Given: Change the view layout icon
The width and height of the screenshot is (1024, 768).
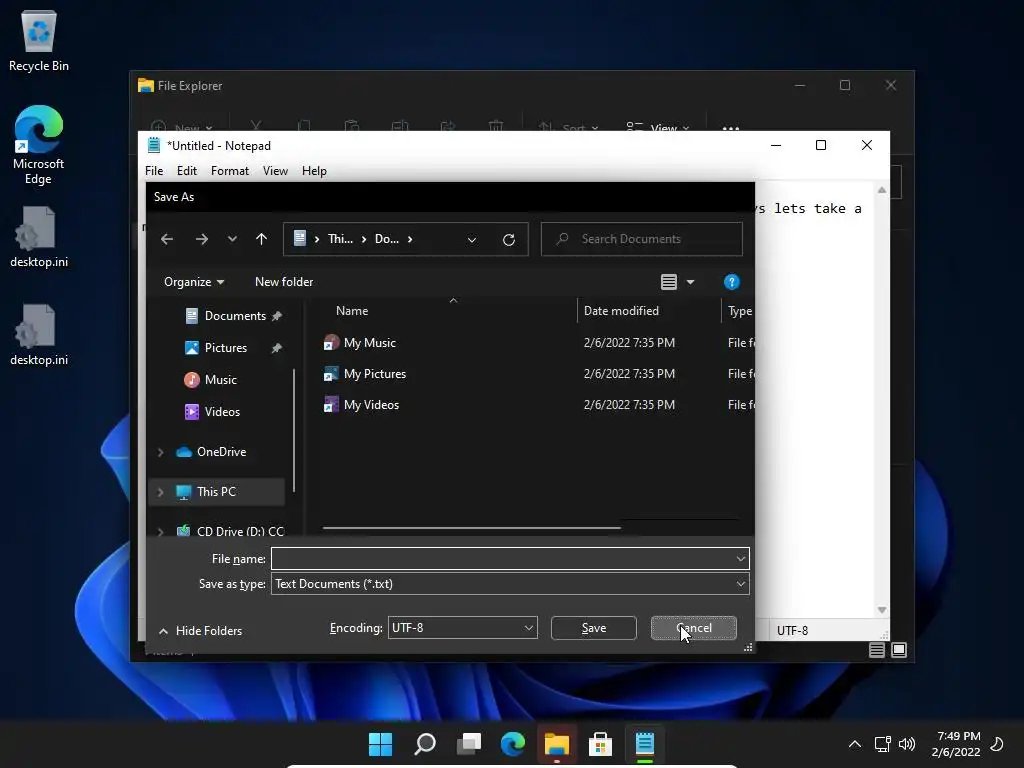Looking at the screenshot, I should coord(668,282).
